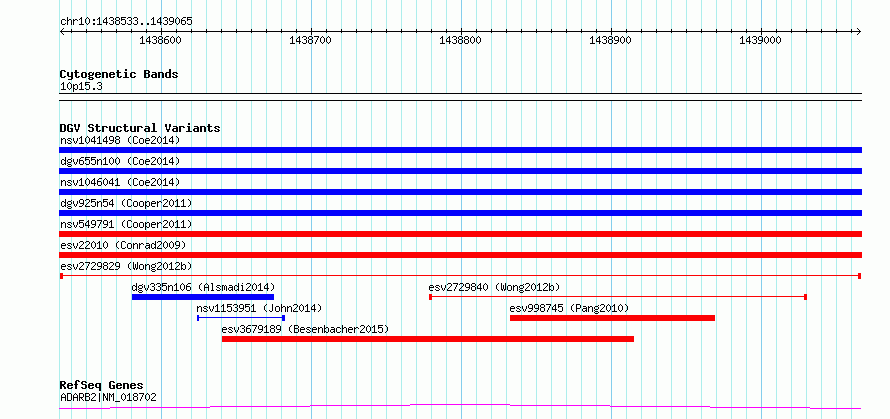Click the 1438600 ruler position label
Viewport: 890px width, 419px height.
click(161, 40)
